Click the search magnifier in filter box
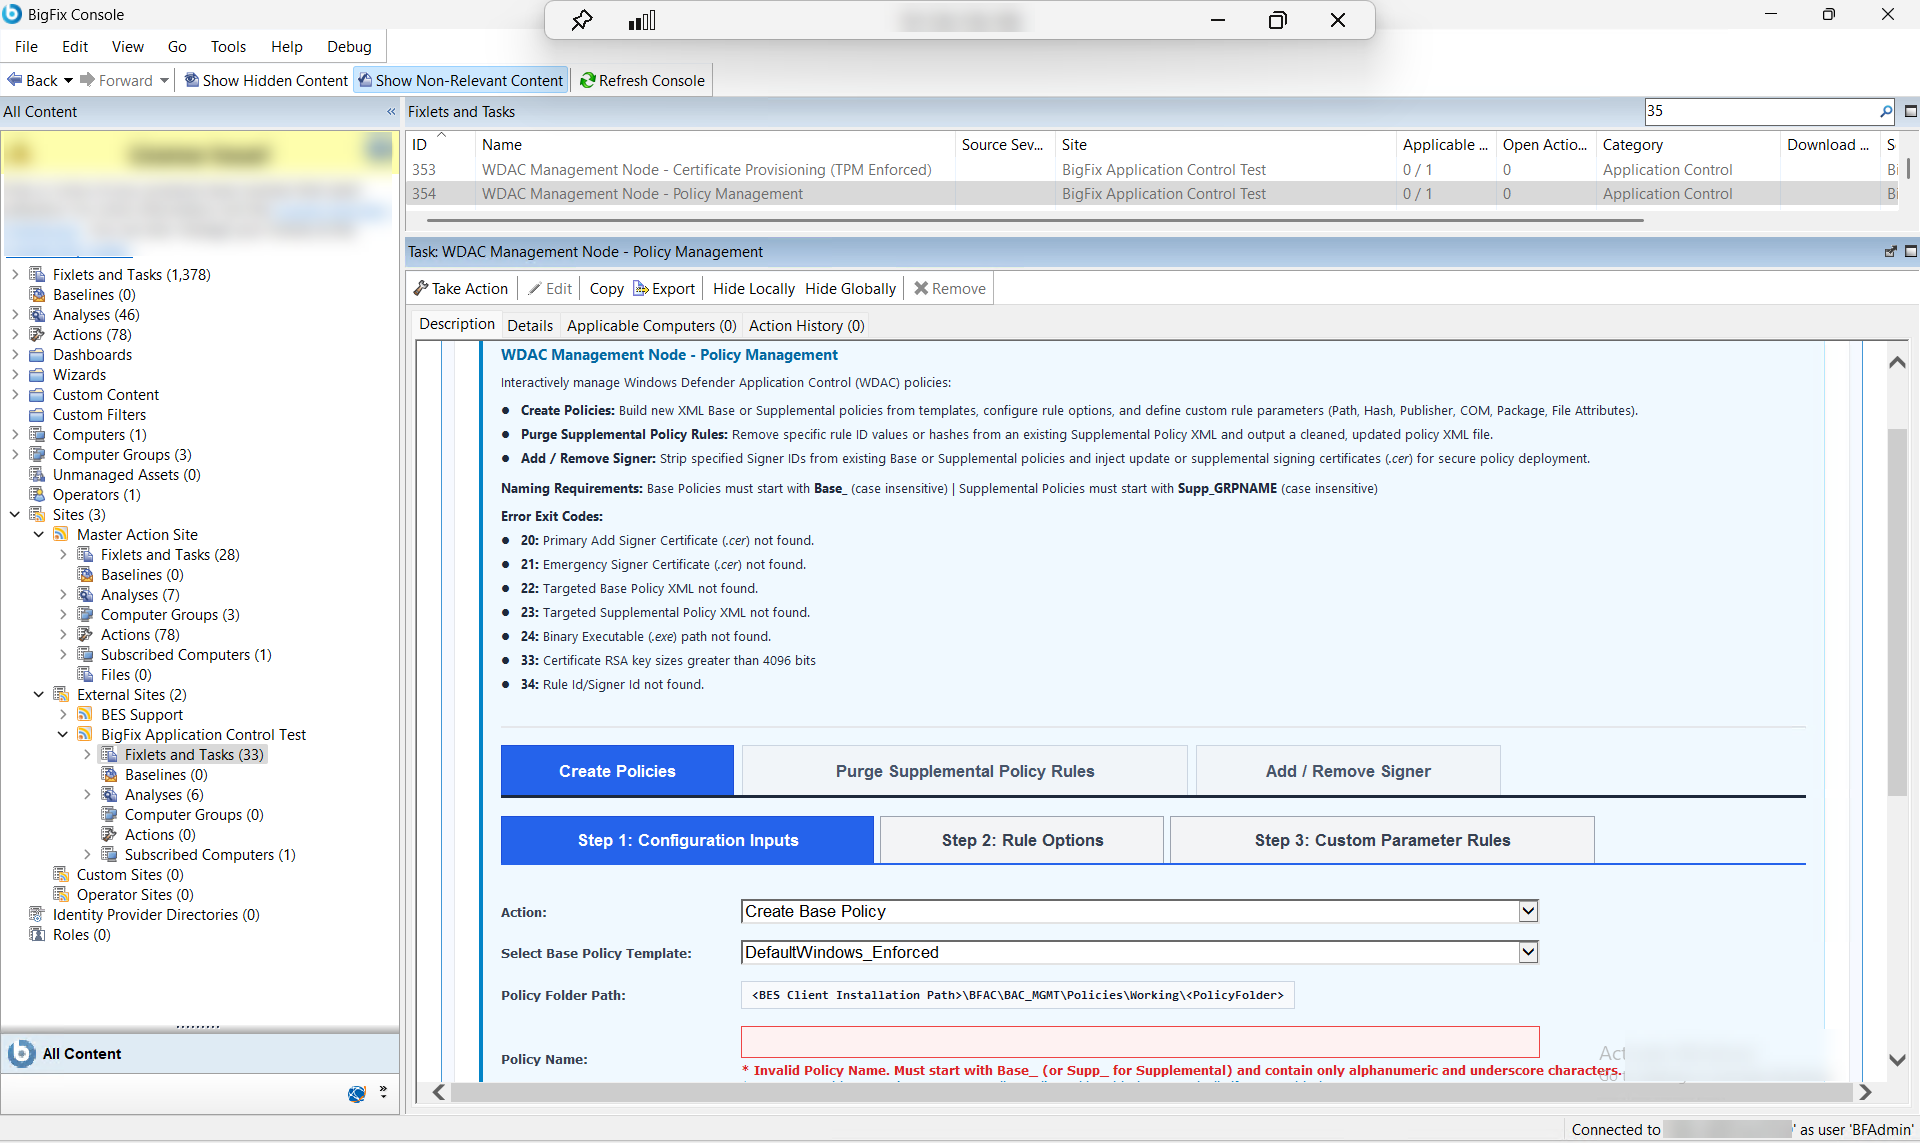Image resolution: width=1920 pixels, height=1143 pixels. 1886,111
